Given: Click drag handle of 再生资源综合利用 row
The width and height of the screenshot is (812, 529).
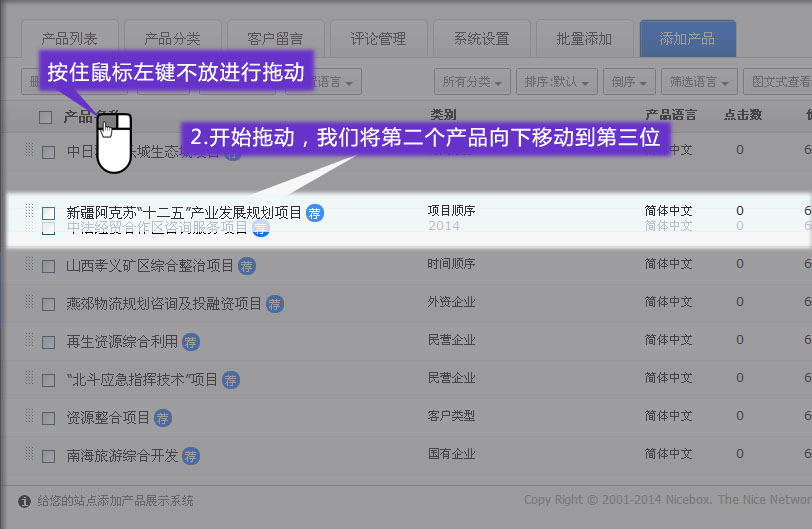Looking at the screenshot, I should coord(29,341).
